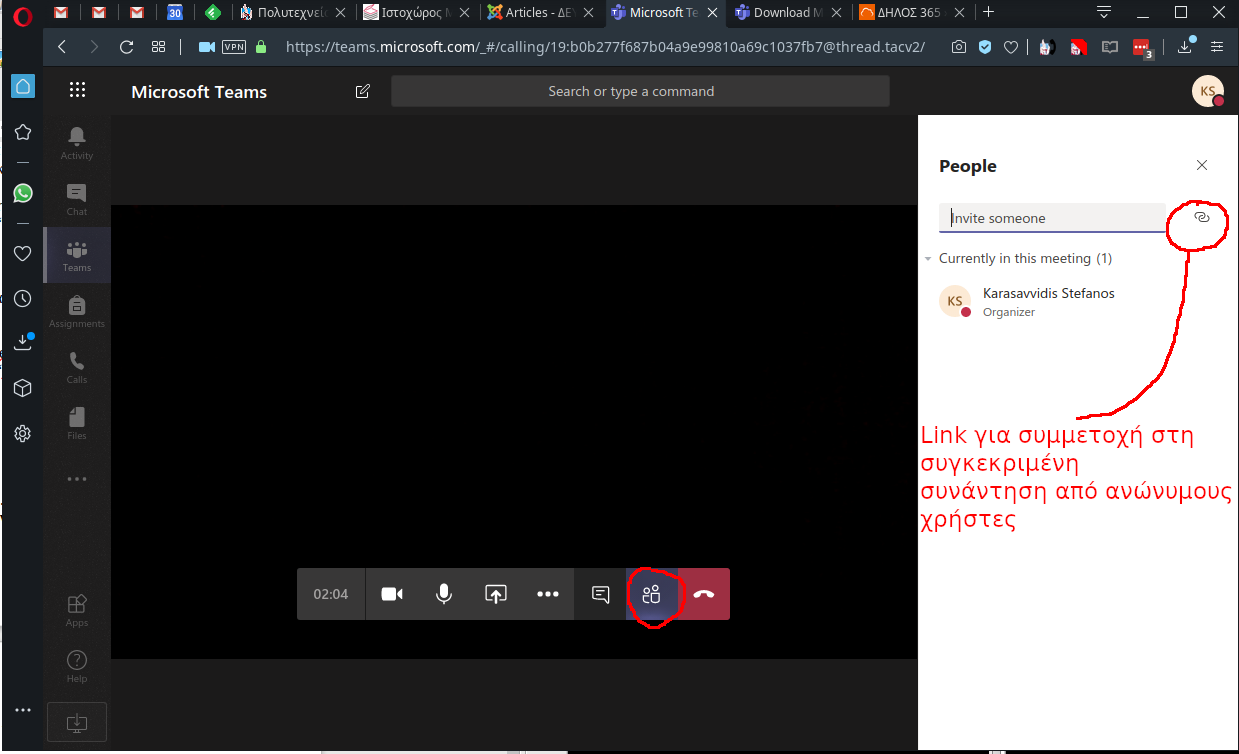Start a new chat with compose icon

(x=363, y=91)
